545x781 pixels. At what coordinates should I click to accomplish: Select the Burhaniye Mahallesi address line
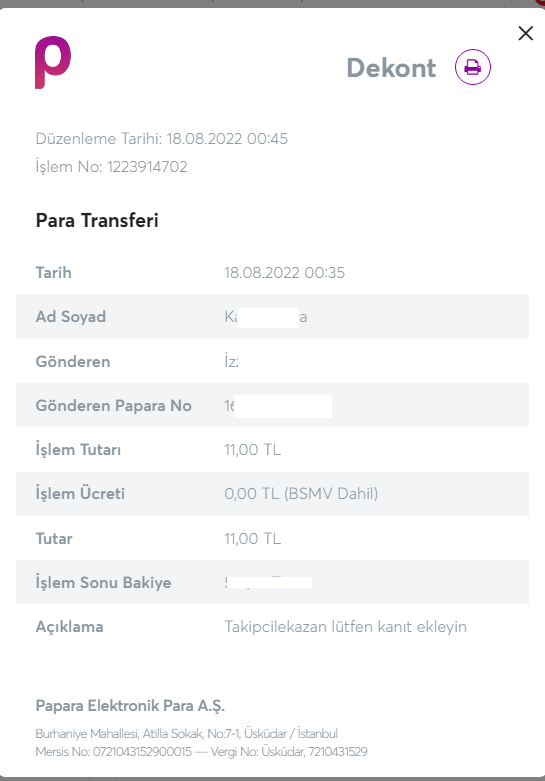tap(186, 734)
